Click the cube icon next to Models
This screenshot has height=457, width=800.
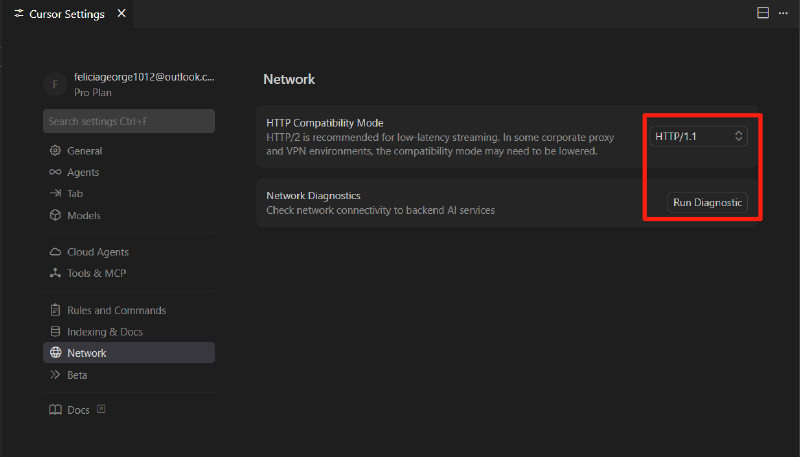[55, 215]
